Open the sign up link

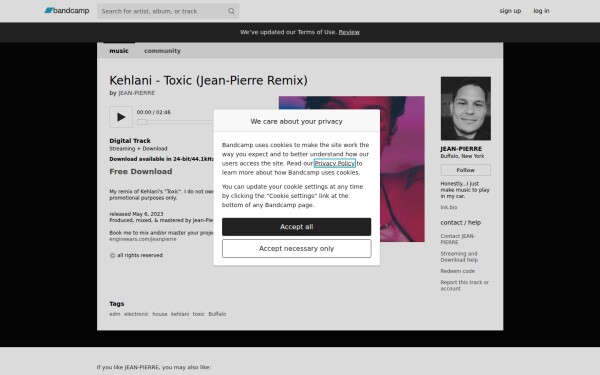pyautogui.click(x=510, y=11)
